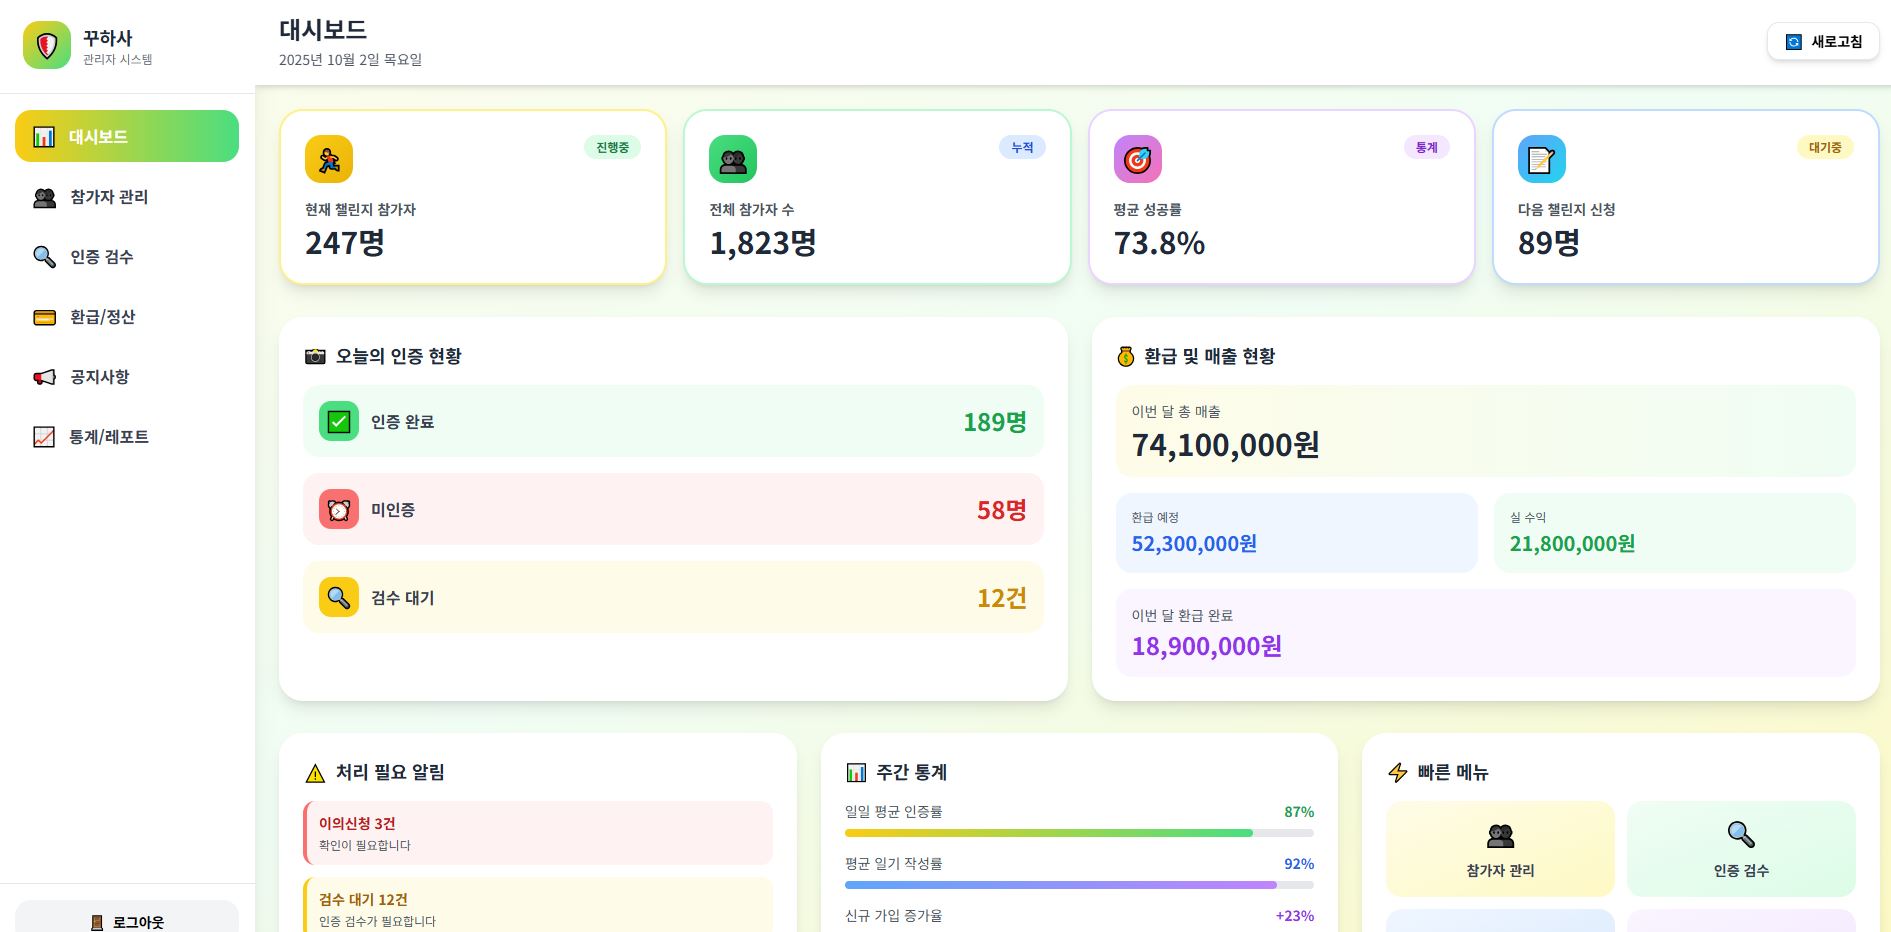The width and height of the screenshot is (1891, 932).
Task: Open 참가자 관리 in the sidebar
Action: [x=127, y=197]
